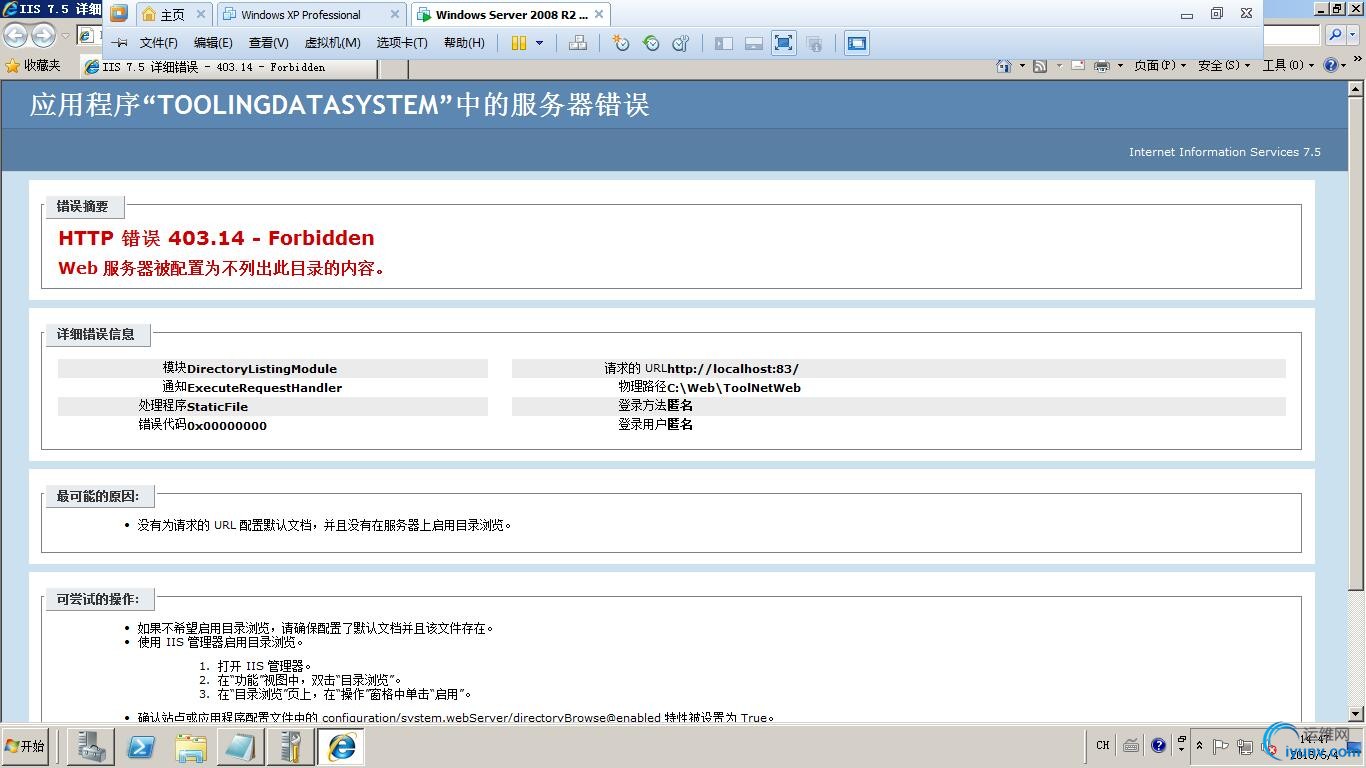Open the 工具(O) dropdown menu
1366x768 pixels.
(x=1289, y=65)
